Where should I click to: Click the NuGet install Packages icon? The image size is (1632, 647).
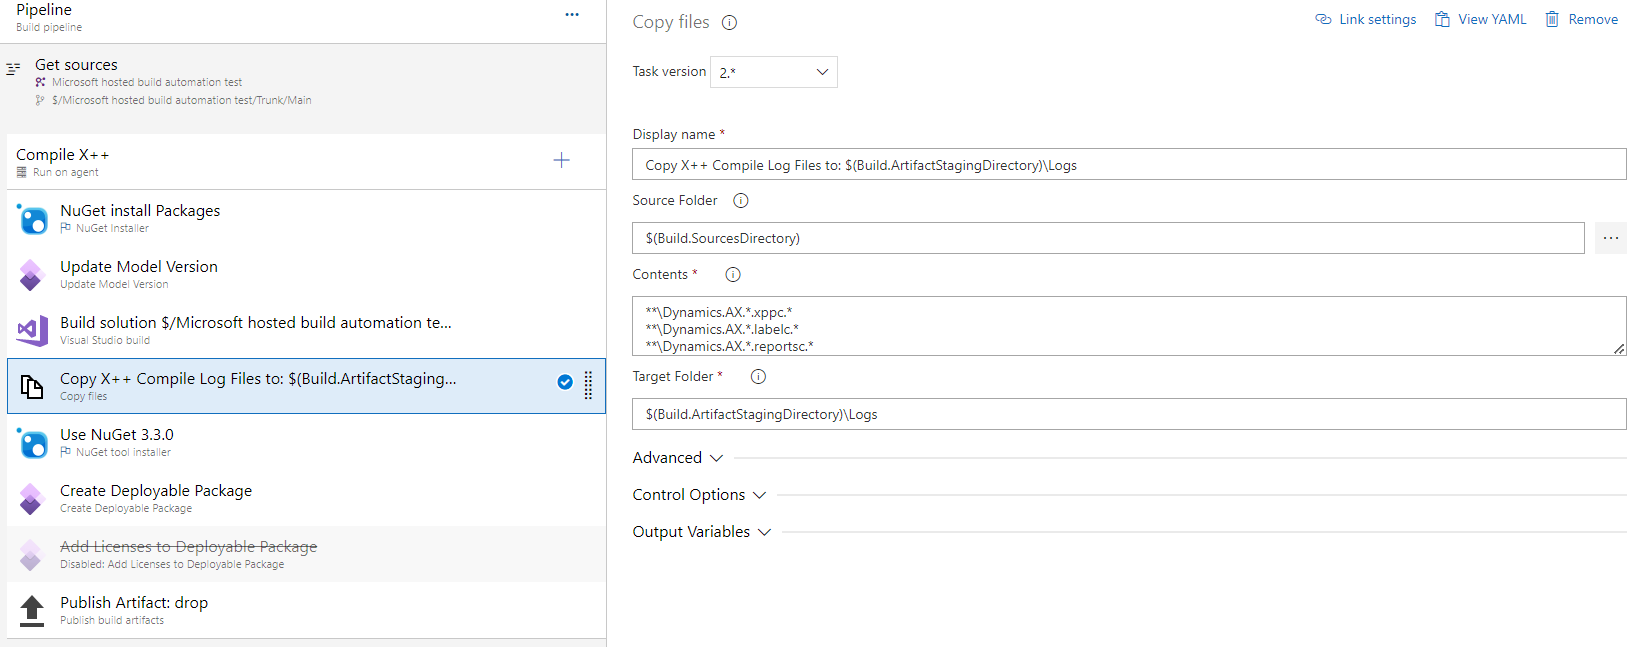point(32,219)
